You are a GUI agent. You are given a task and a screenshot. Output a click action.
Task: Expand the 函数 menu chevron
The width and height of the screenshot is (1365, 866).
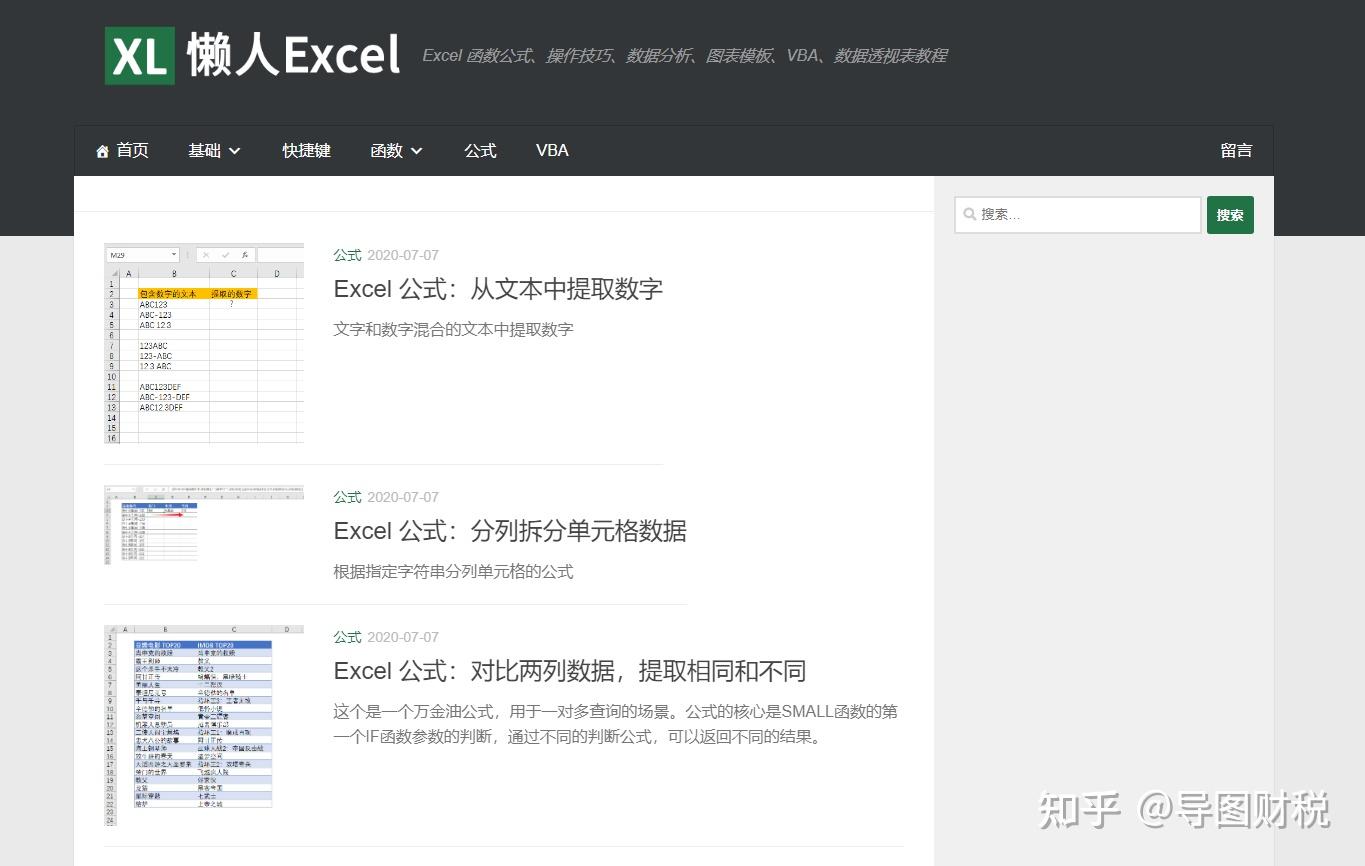pos(417,151)
